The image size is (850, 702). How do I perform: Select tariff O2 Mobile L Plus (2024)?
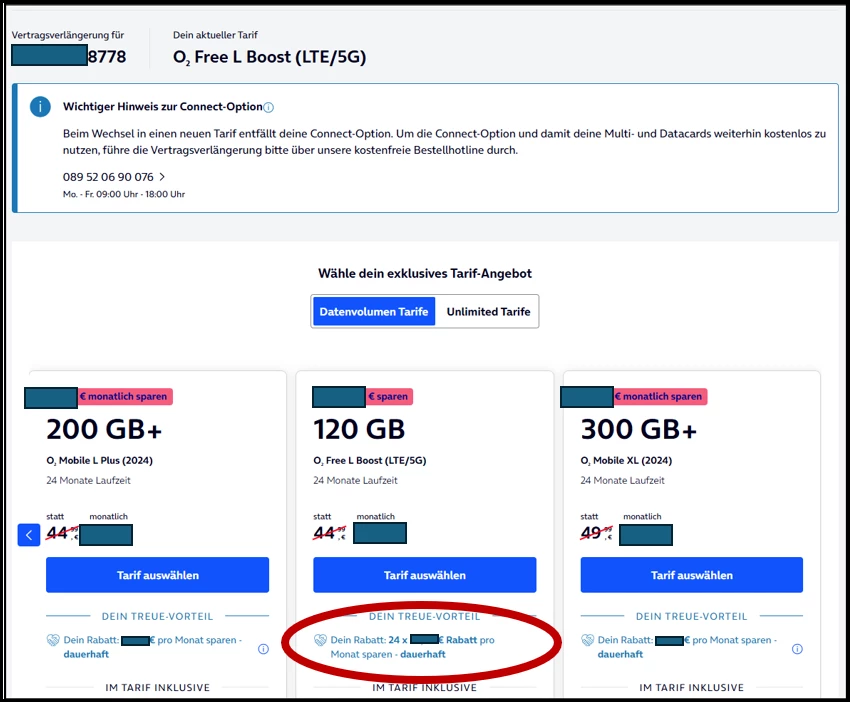(157, 575)
